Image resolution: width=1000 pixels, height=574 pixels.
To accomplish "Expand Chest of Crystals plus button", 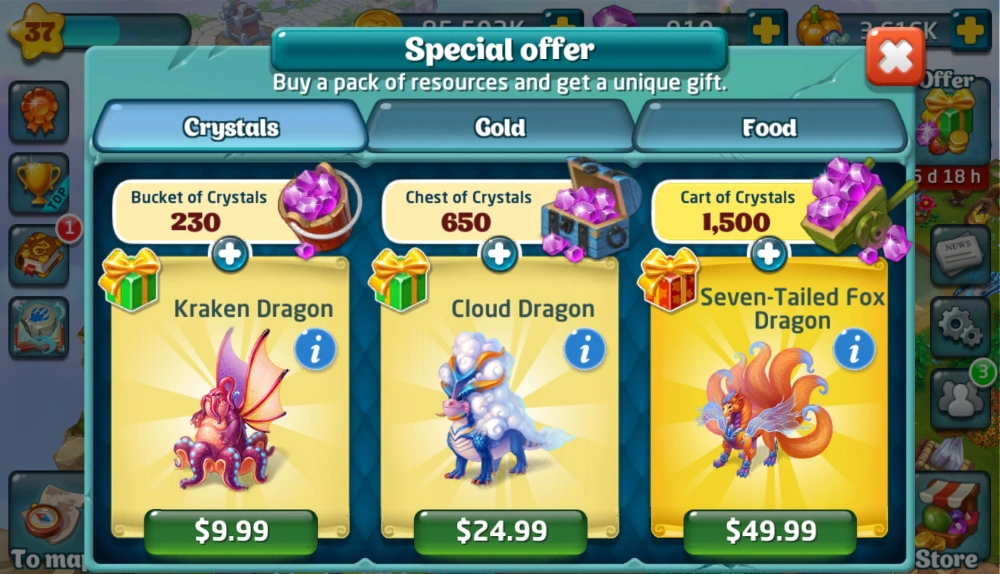I will (499, 254).
